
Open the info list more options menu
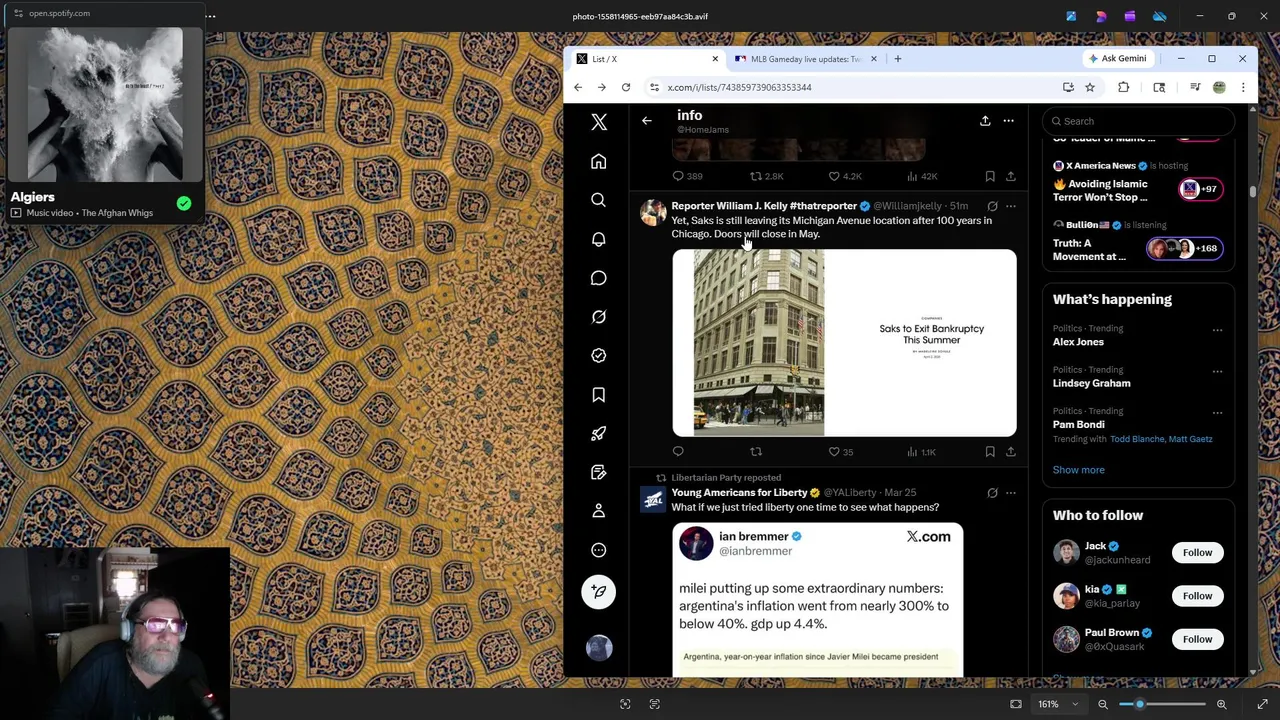(1008, 121)
